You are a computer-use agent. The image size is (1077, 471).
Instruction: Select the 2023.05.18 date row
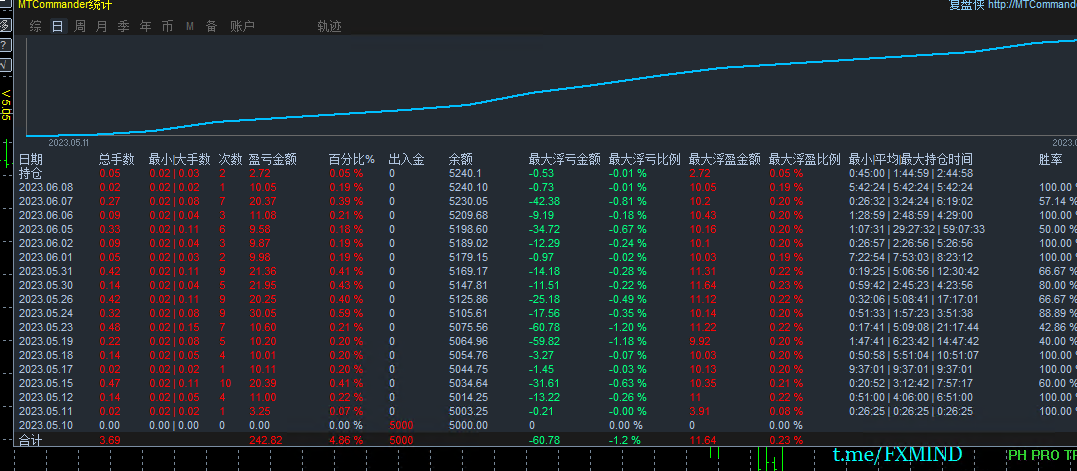tap(45, 355)
